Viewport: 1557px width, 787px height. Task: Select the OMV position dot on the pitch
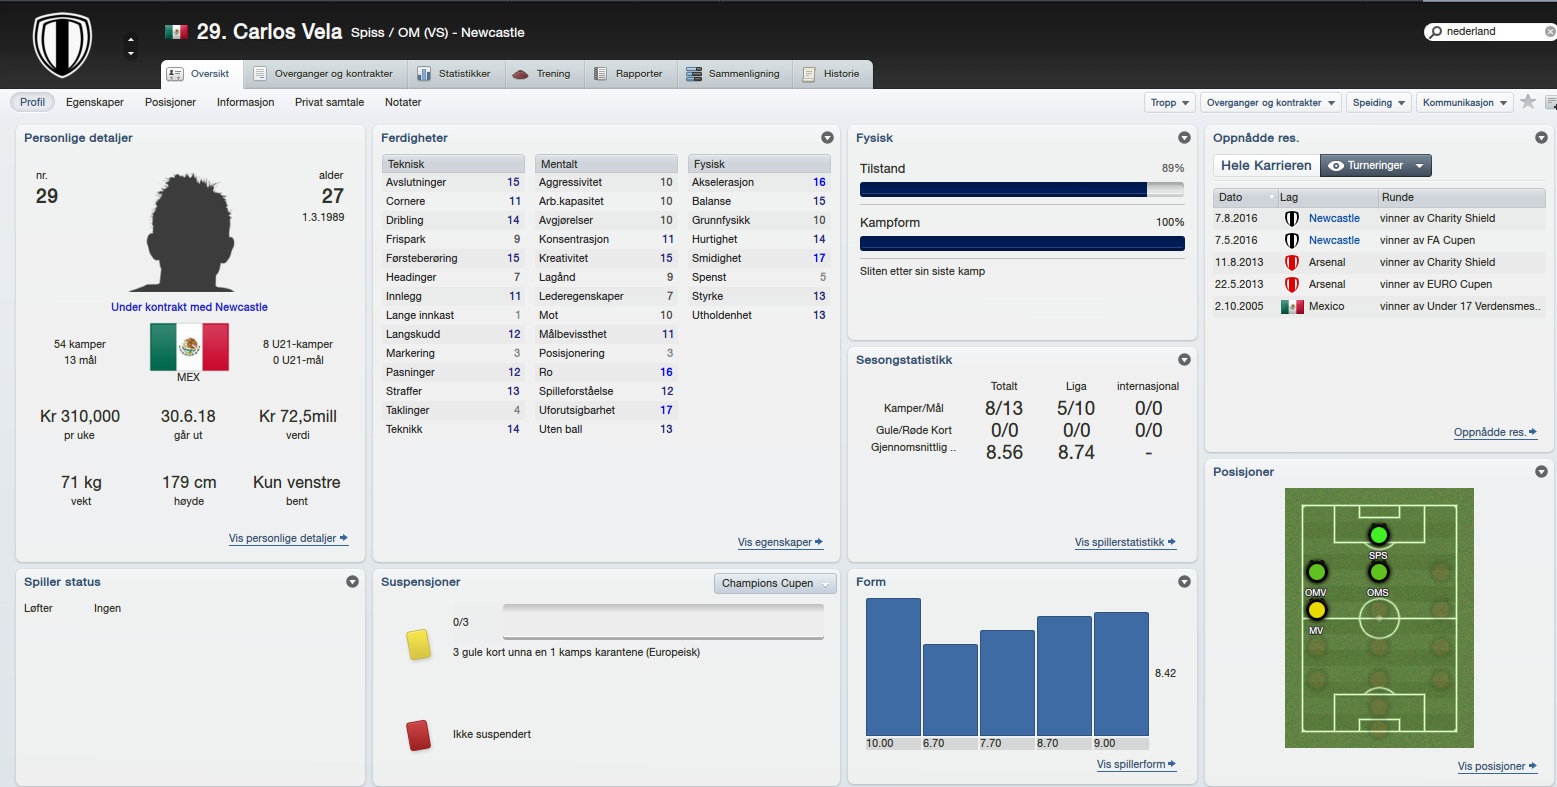[1316, 572]
